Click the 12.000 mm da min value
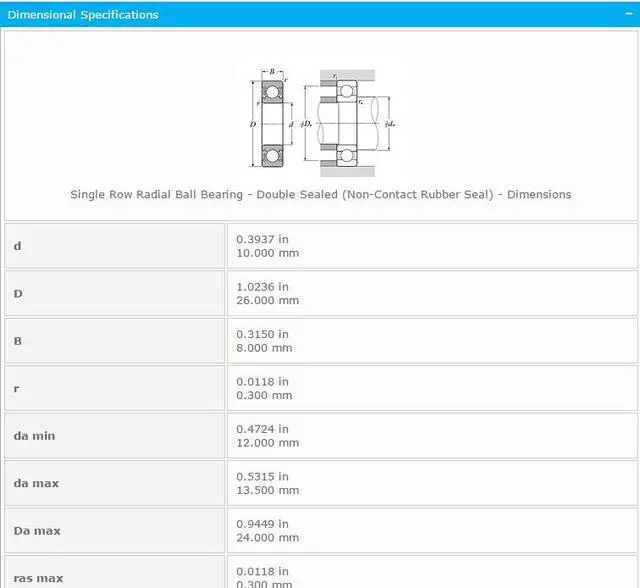640x588 pixels. click(267, 443)
